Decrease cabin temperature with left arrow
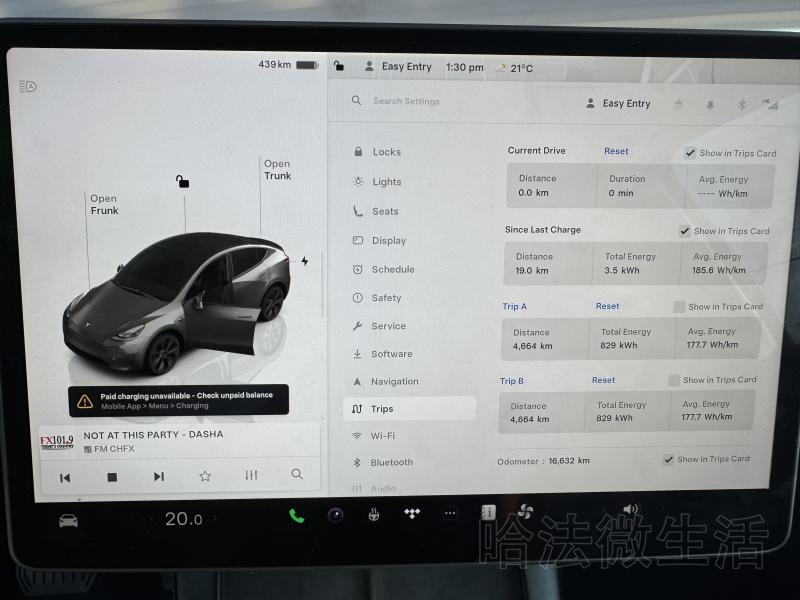 (152, 519)
